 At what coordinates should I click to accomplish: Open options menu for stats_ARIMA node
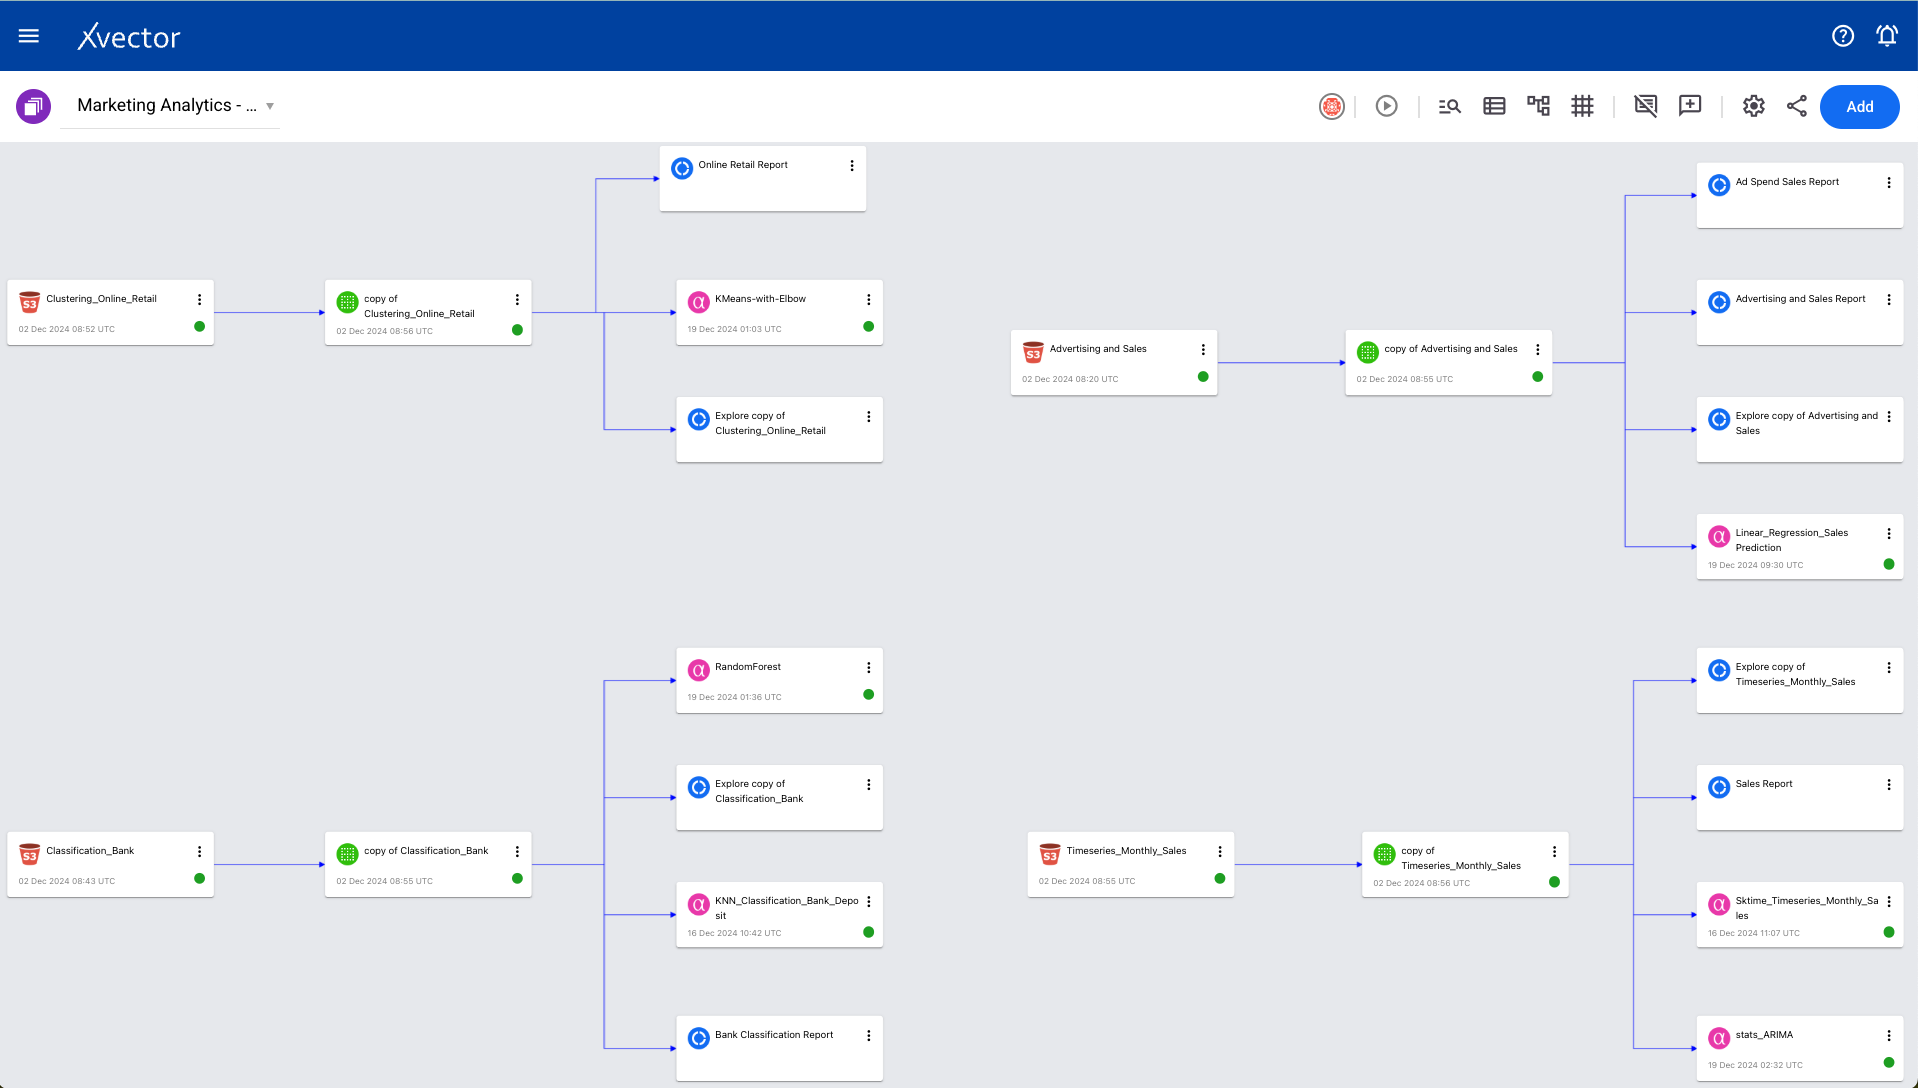1888,1036
